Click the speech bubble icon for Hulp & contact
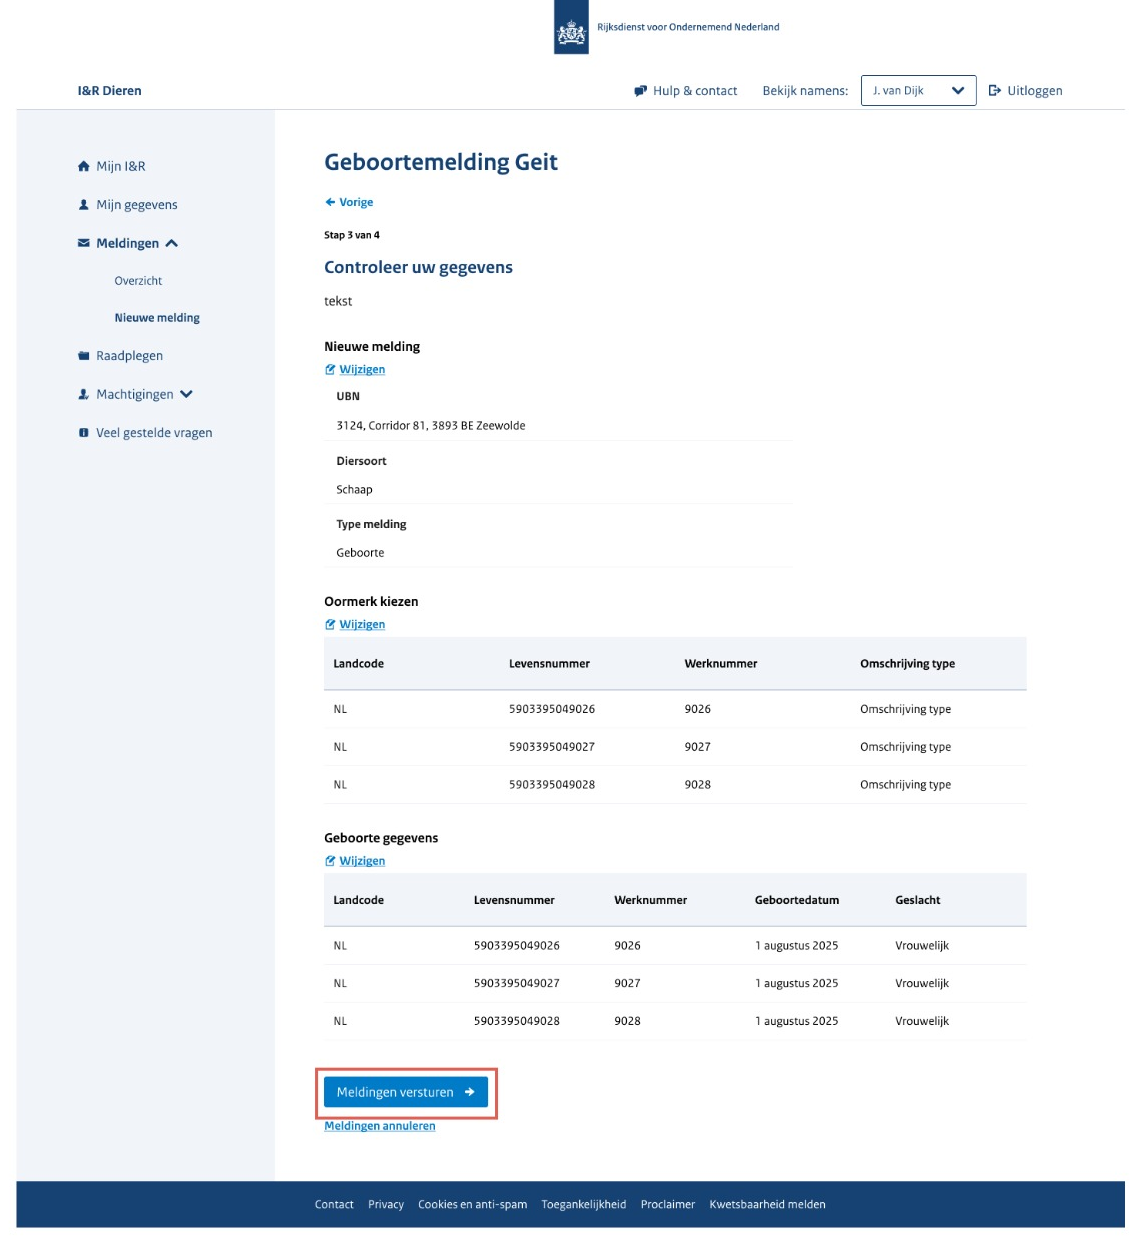Image resolution: width=1141 pixels, height=1244 pixels. (x=641, y=91)
